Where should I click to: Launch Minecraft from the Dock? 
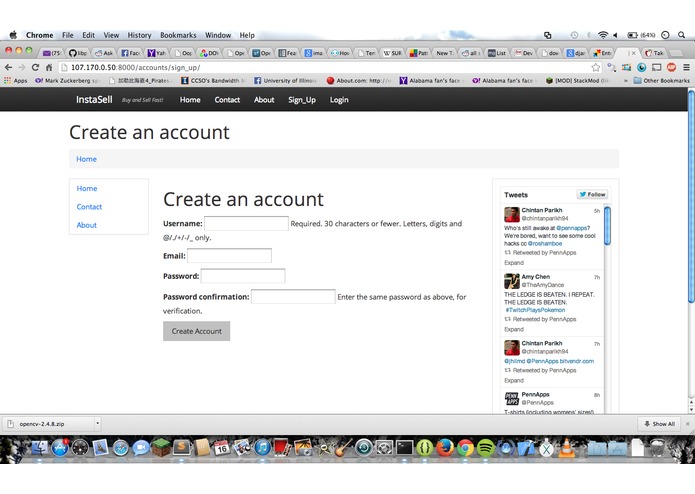(161, 447)
